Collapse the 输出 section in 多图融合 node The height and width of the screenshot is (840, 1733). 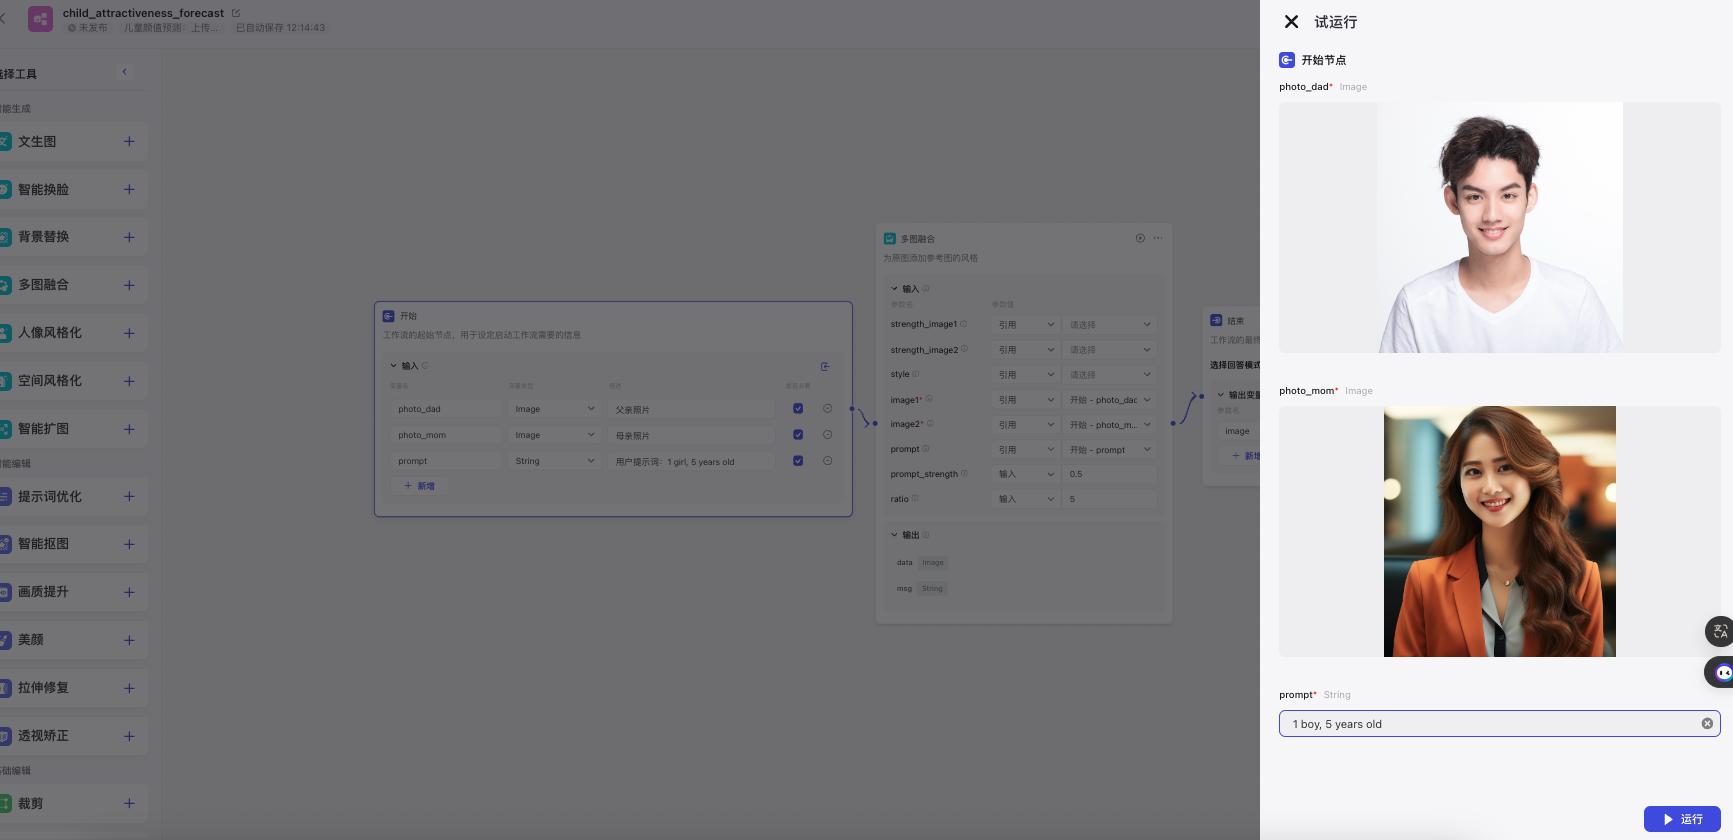pyautogui.click(x=894, y=535)
